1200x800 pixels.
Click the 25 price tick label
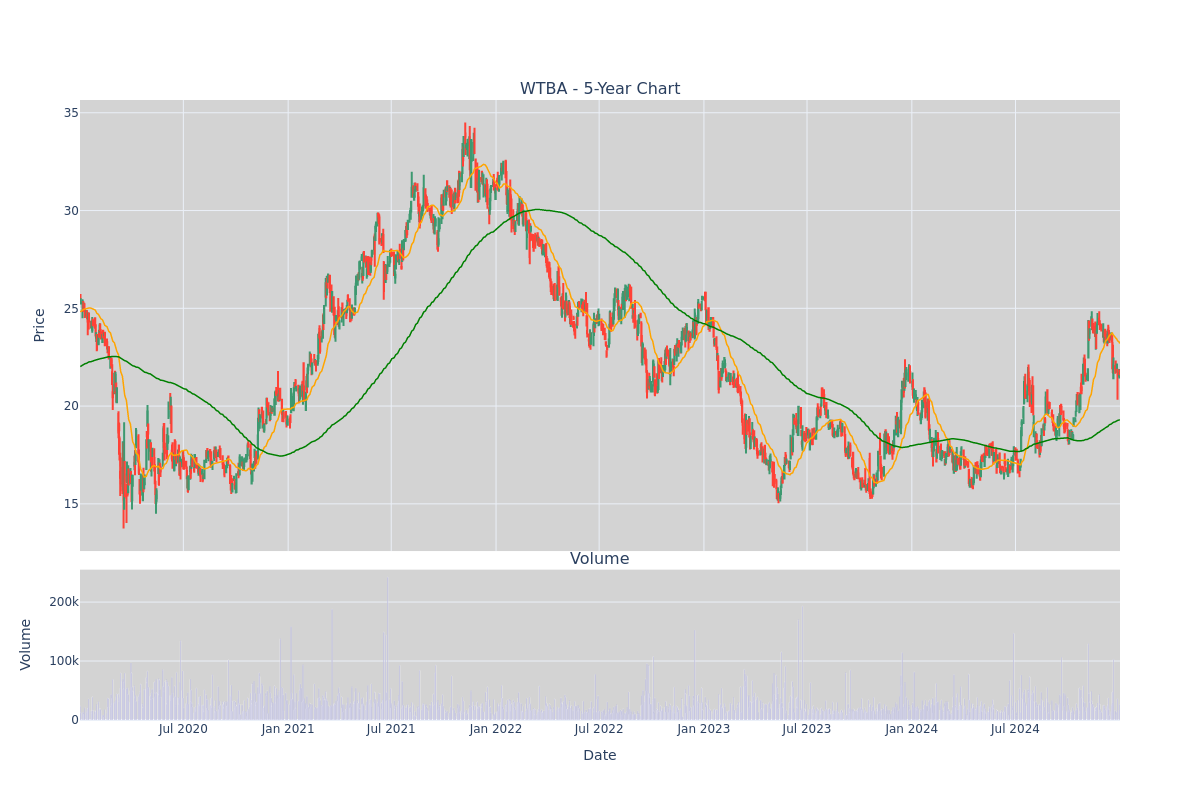click(x=71, y=308)
